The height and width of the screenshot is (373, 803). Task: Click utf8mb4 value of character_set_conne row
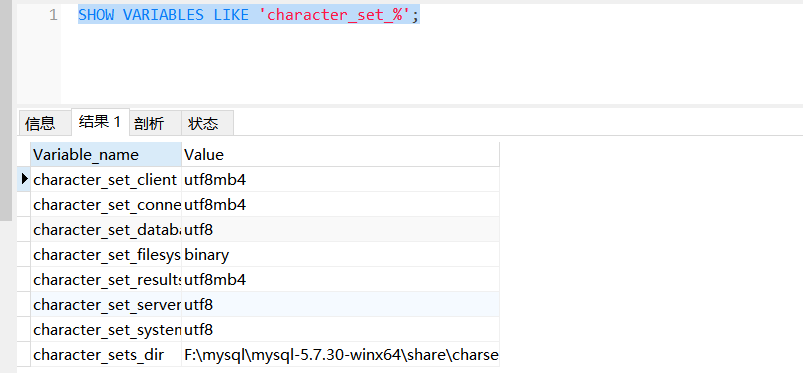pos(341,204)
